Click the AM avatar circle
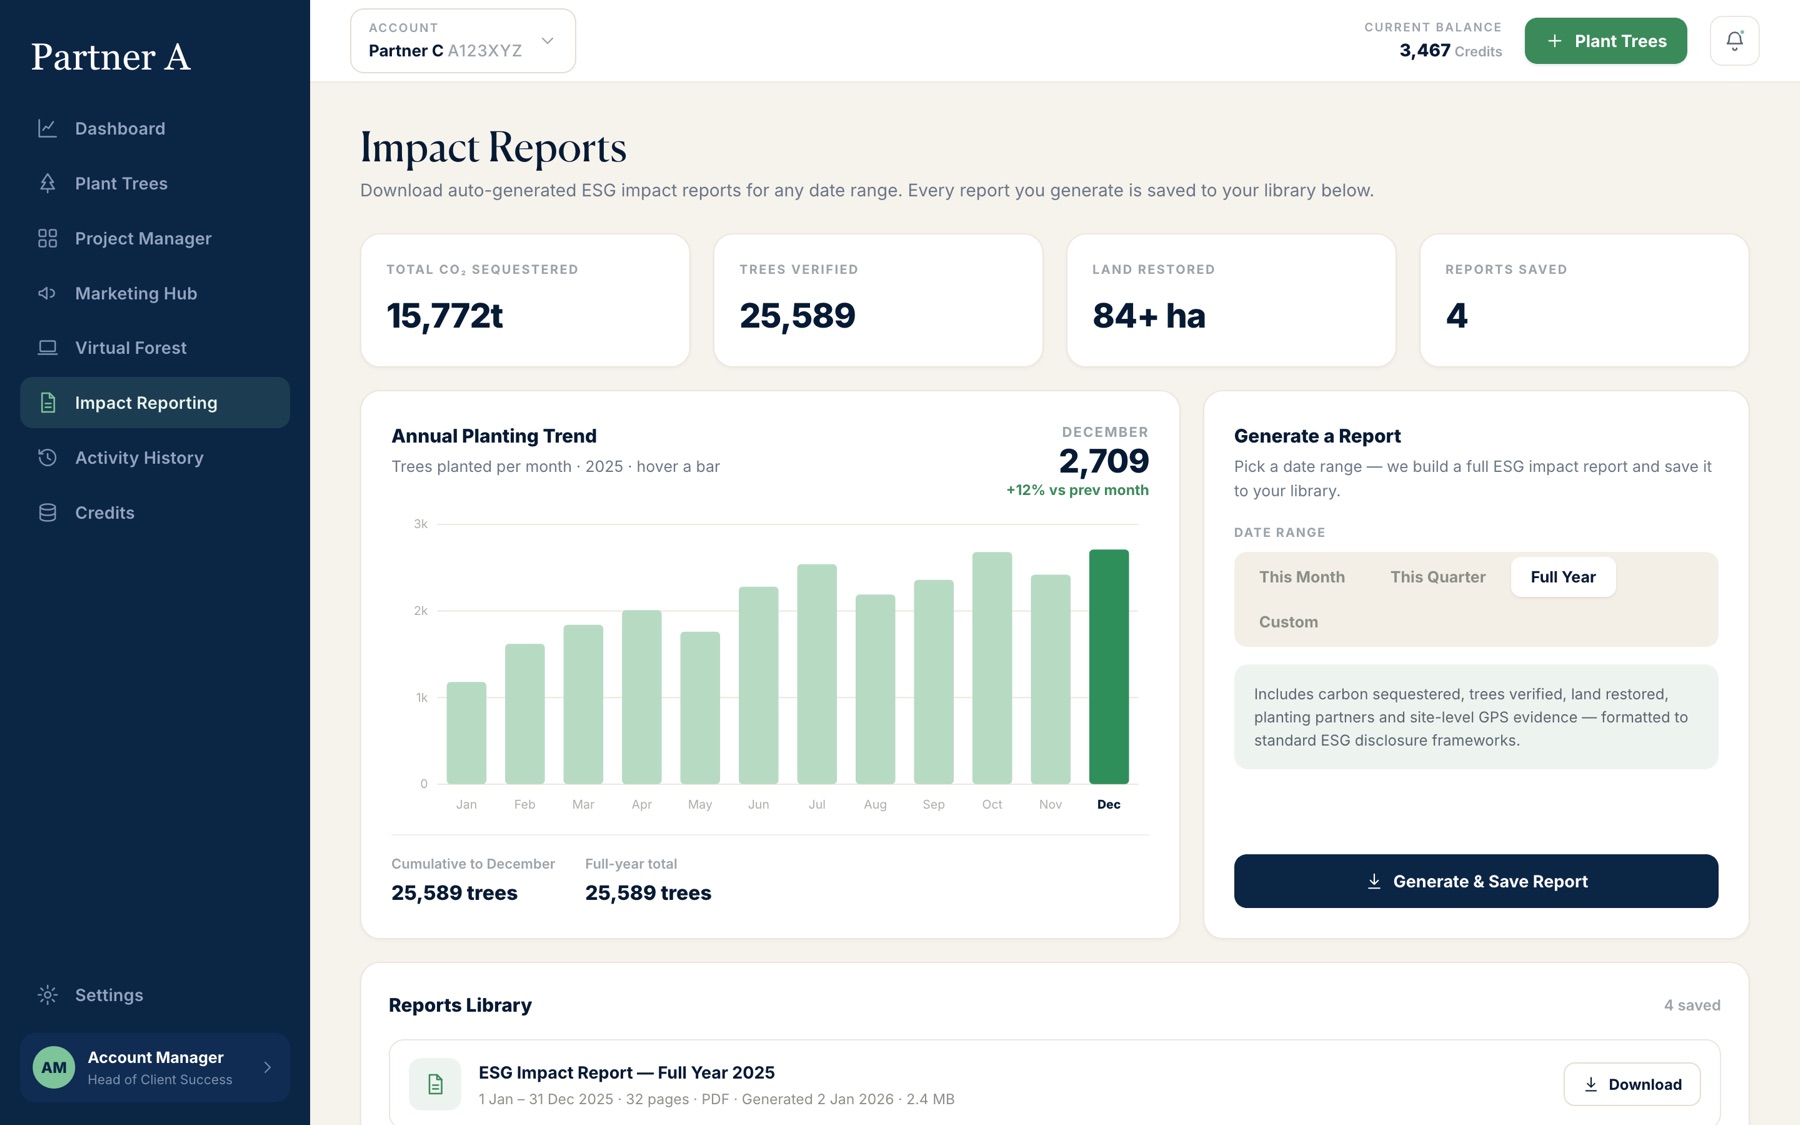The width and height of the screenshot is (1800, 1125). [54, 1068]
